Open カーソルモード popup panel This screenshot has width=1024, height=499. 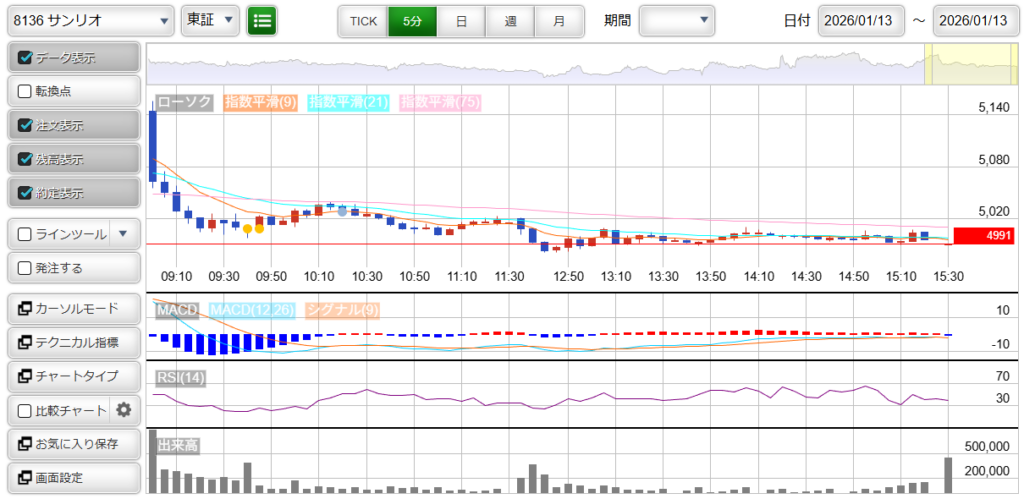72,308
